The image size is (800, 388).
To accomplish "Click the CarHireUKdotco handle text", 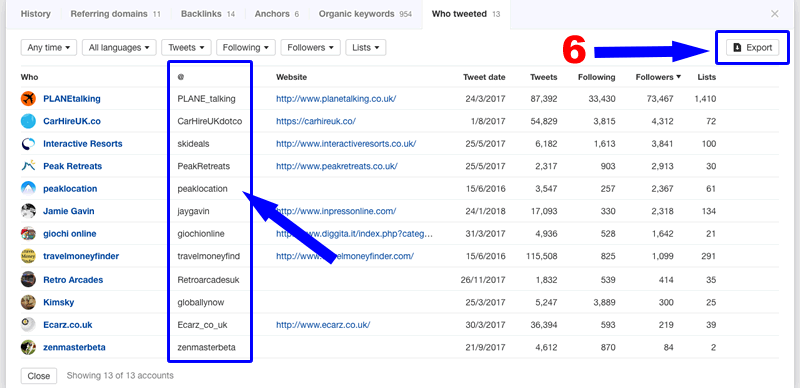I will (210, 121).
